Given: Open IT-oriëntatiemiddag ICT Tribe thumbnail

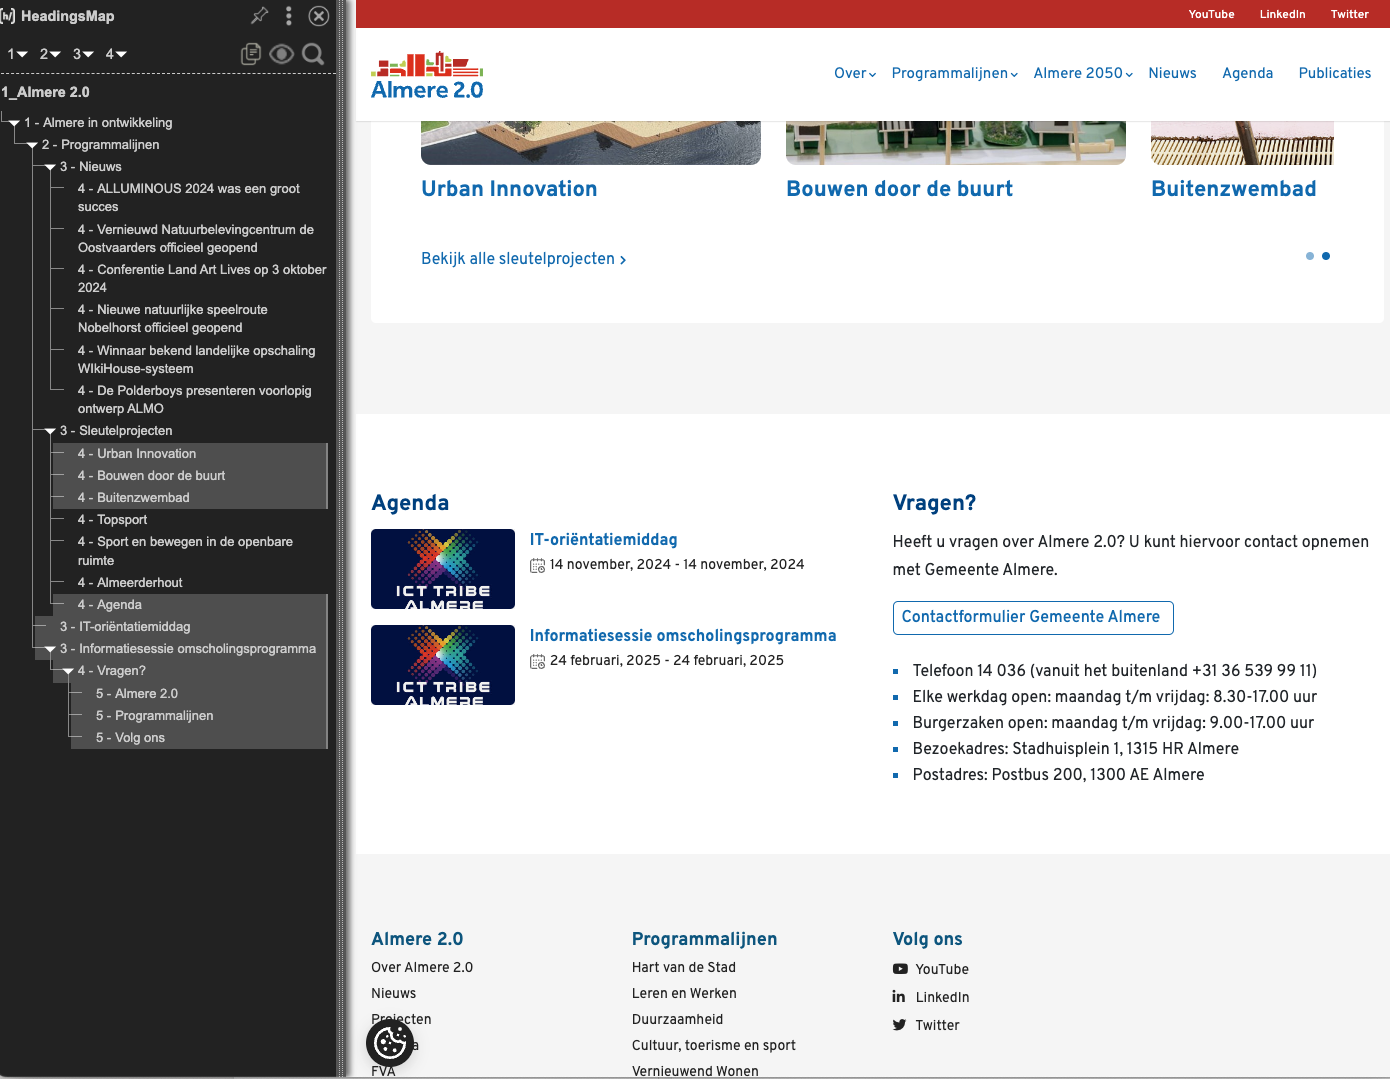Looking at the screenshot, I should click(443, 569).
